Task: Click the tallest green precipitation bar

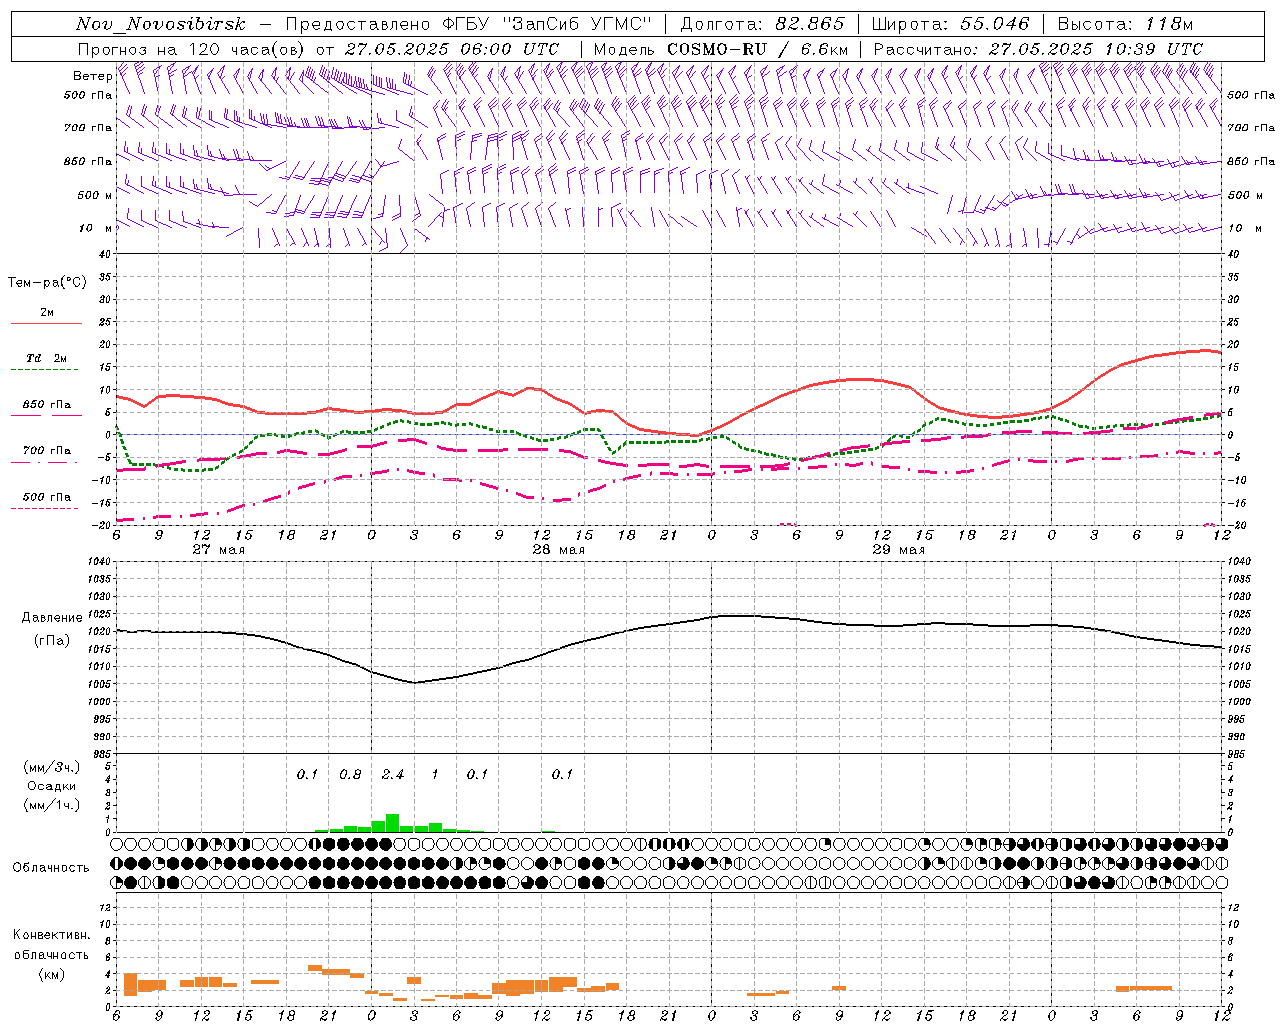Action: 392,823
